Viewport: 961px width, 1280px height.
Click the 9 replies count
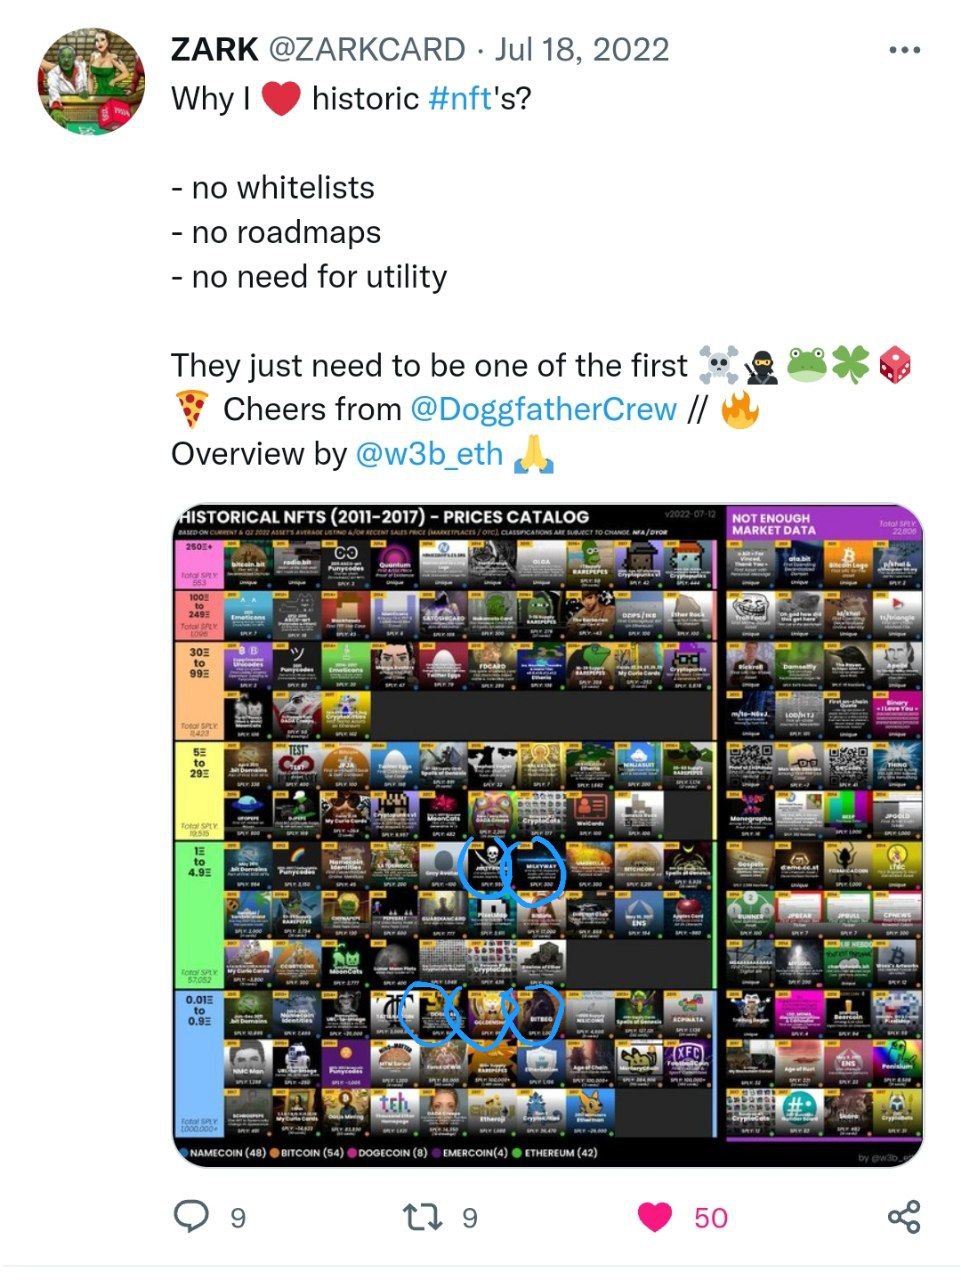[x=237, y=1218]
